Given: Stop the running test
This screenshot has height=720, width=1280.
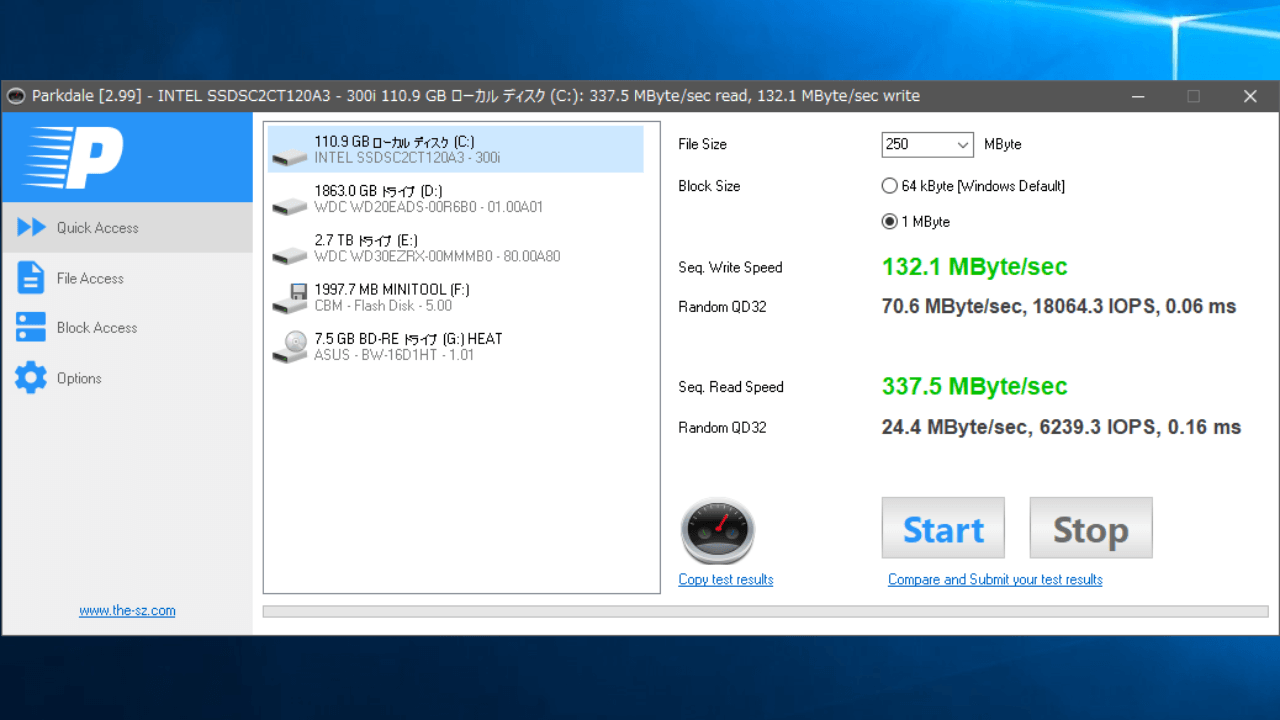Looking at the screenshot, I should (x=1091, y=528).
